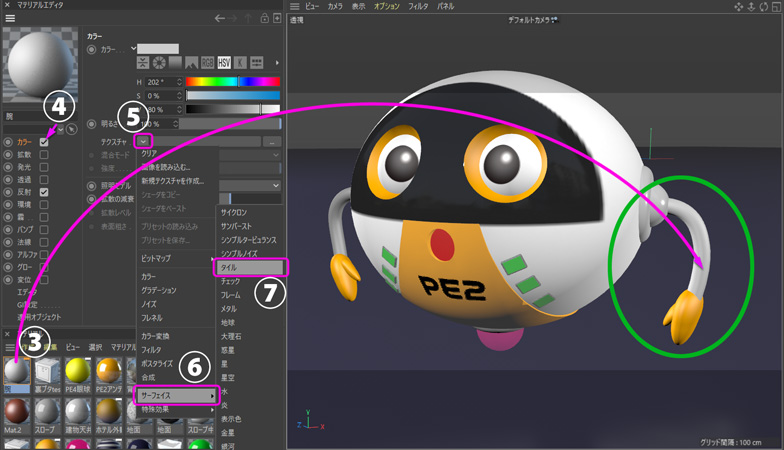Disable the 反射 channel checkbox
784x450 pixels.
(44, 193)
